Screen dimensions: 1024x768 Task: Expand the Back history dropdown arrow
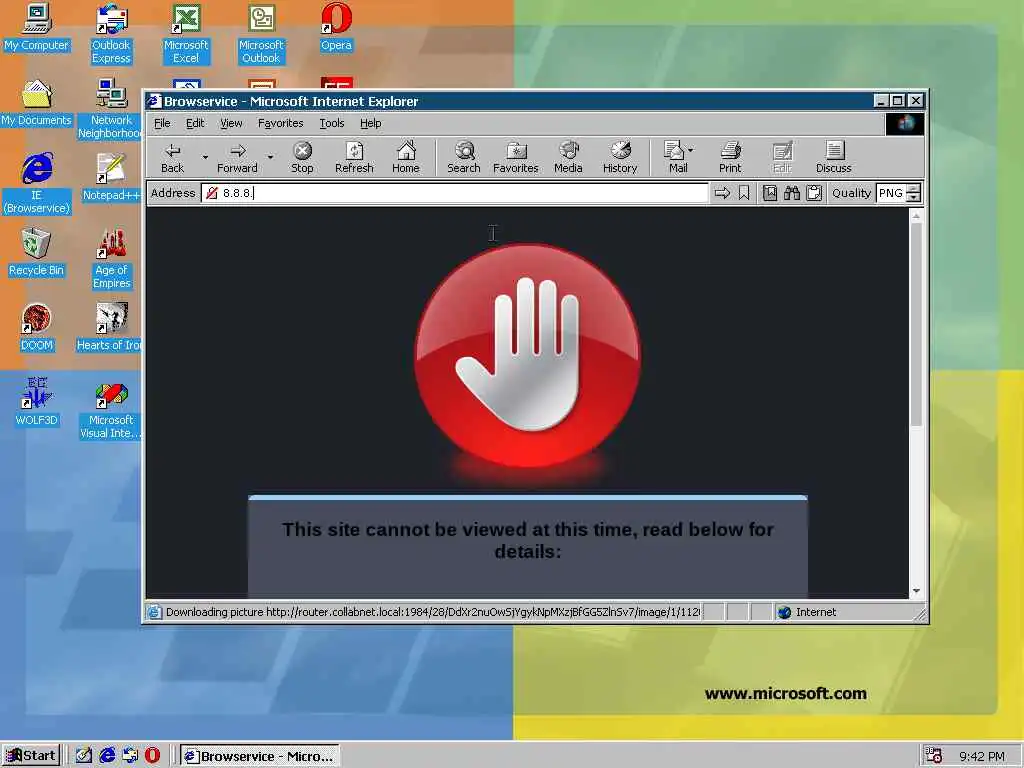click(205, 157)
